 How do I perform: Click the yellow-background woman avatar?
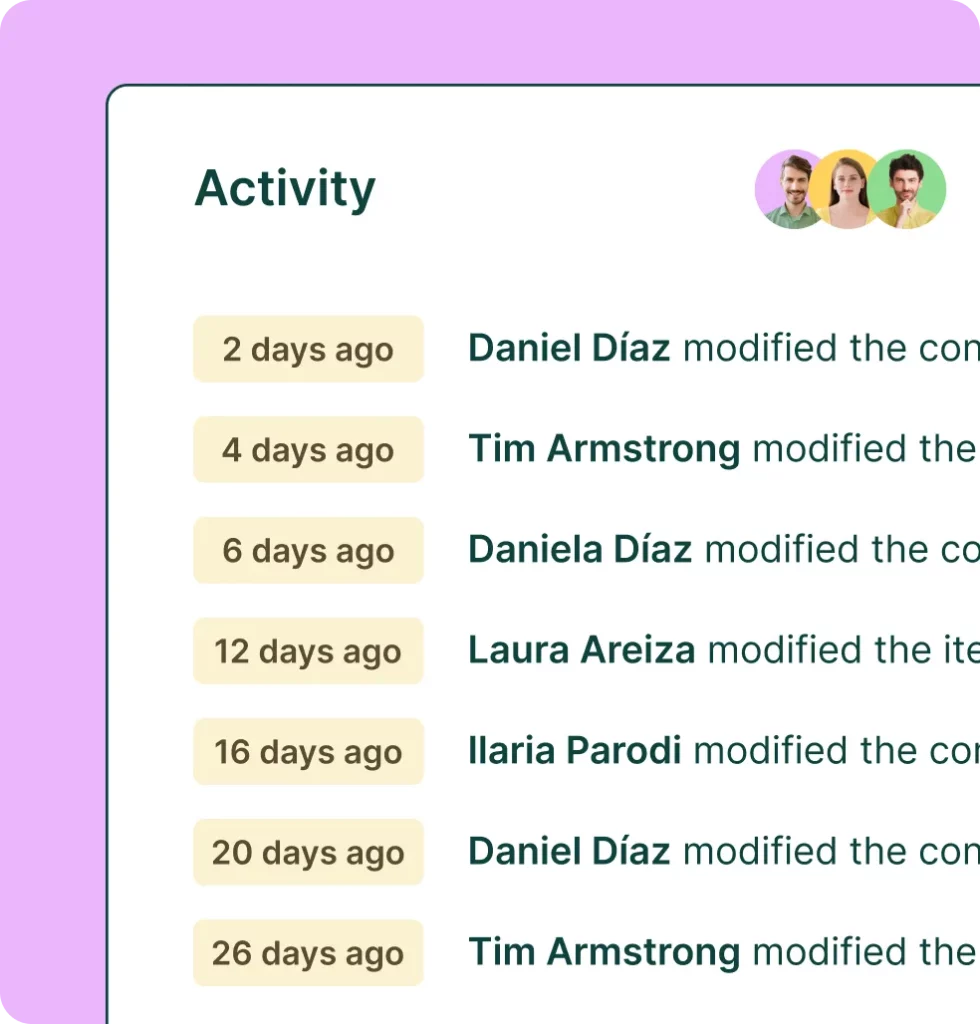click(846, 189)
